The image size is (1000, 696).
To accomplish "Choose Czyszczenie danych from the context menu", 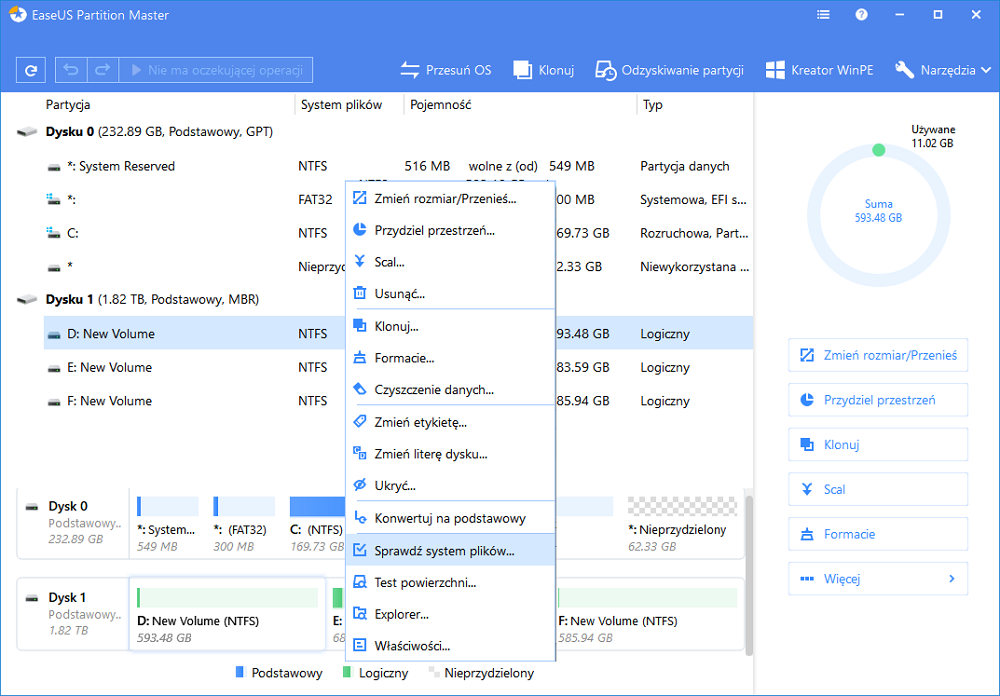I will pyautogui.click(x=450, y=389).
